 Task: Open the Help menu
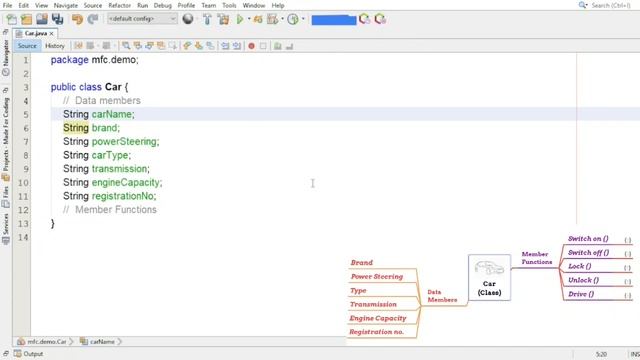tap(278, 5)
